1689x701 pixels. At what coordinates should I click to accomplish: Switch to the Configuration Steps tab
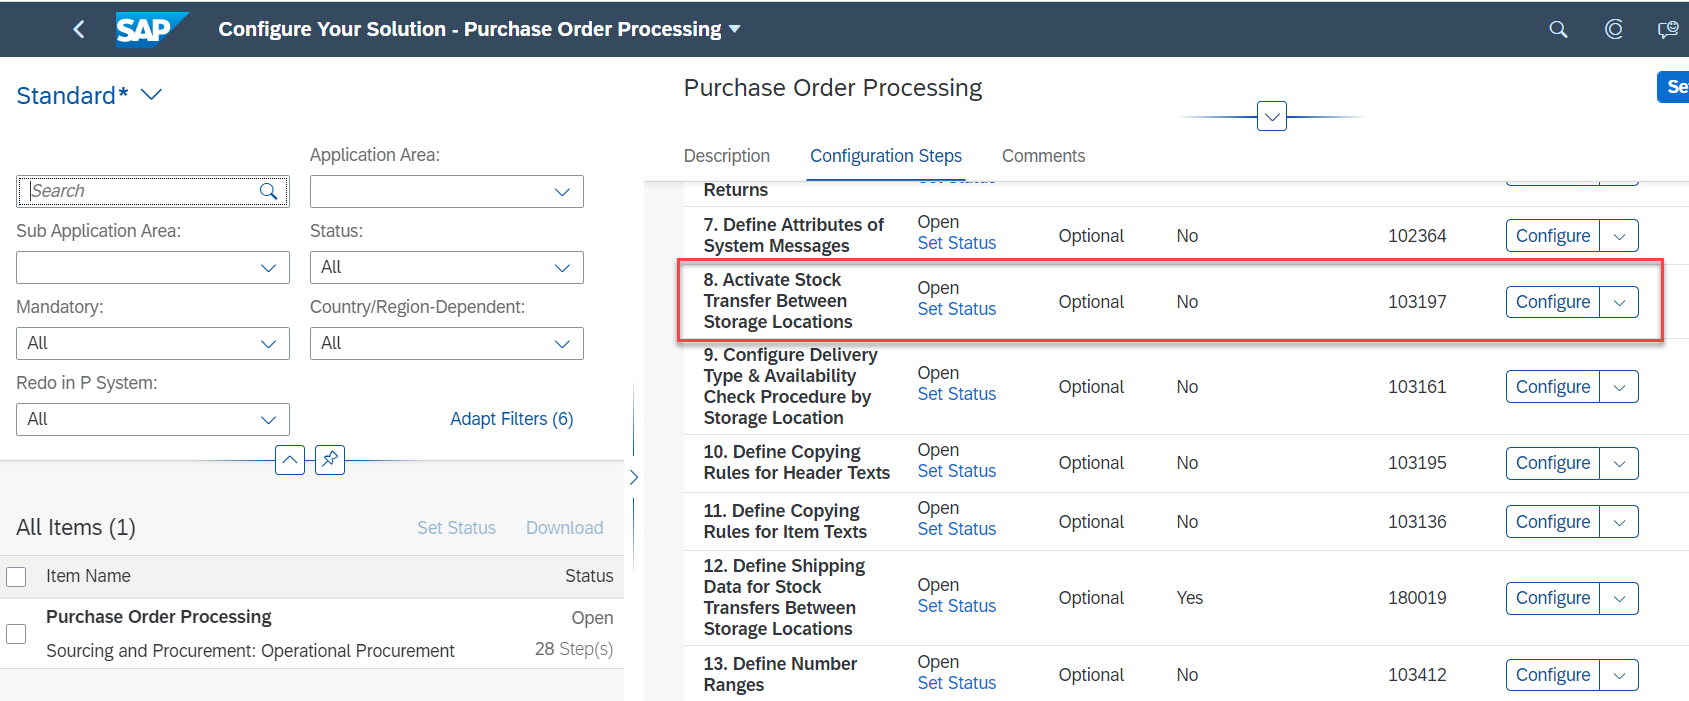pyautogui.click(x=886, y=156)
